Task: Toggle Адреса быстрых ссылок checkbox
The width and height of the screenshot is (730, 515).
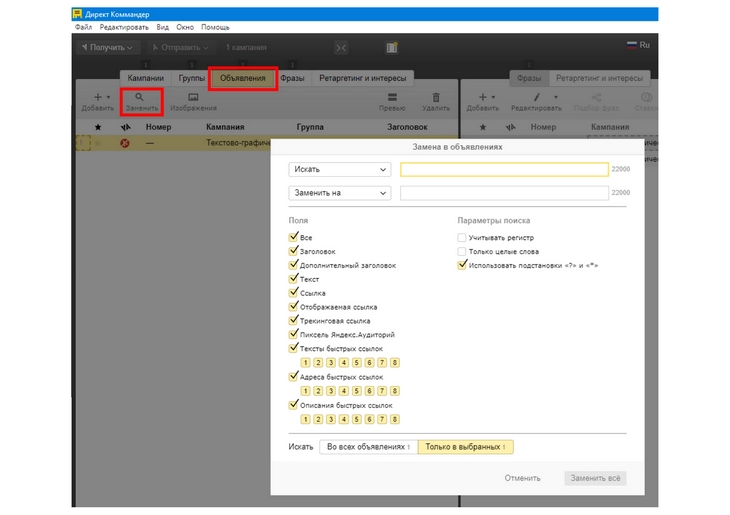Action: click(293, 376)
